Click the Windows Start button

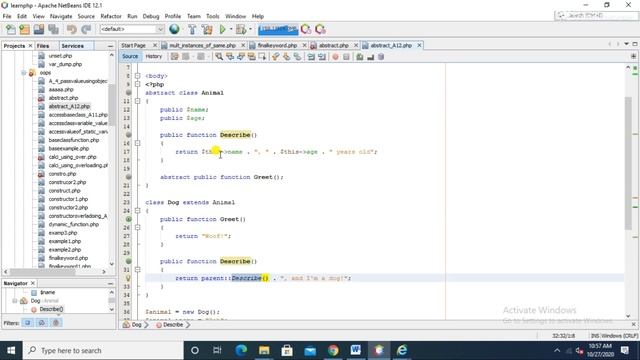pos(11,350)
